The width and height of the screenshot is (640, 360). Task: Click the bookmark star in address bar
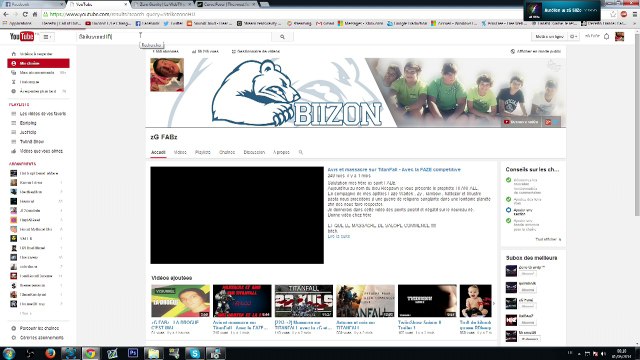(x=613, y=14)
